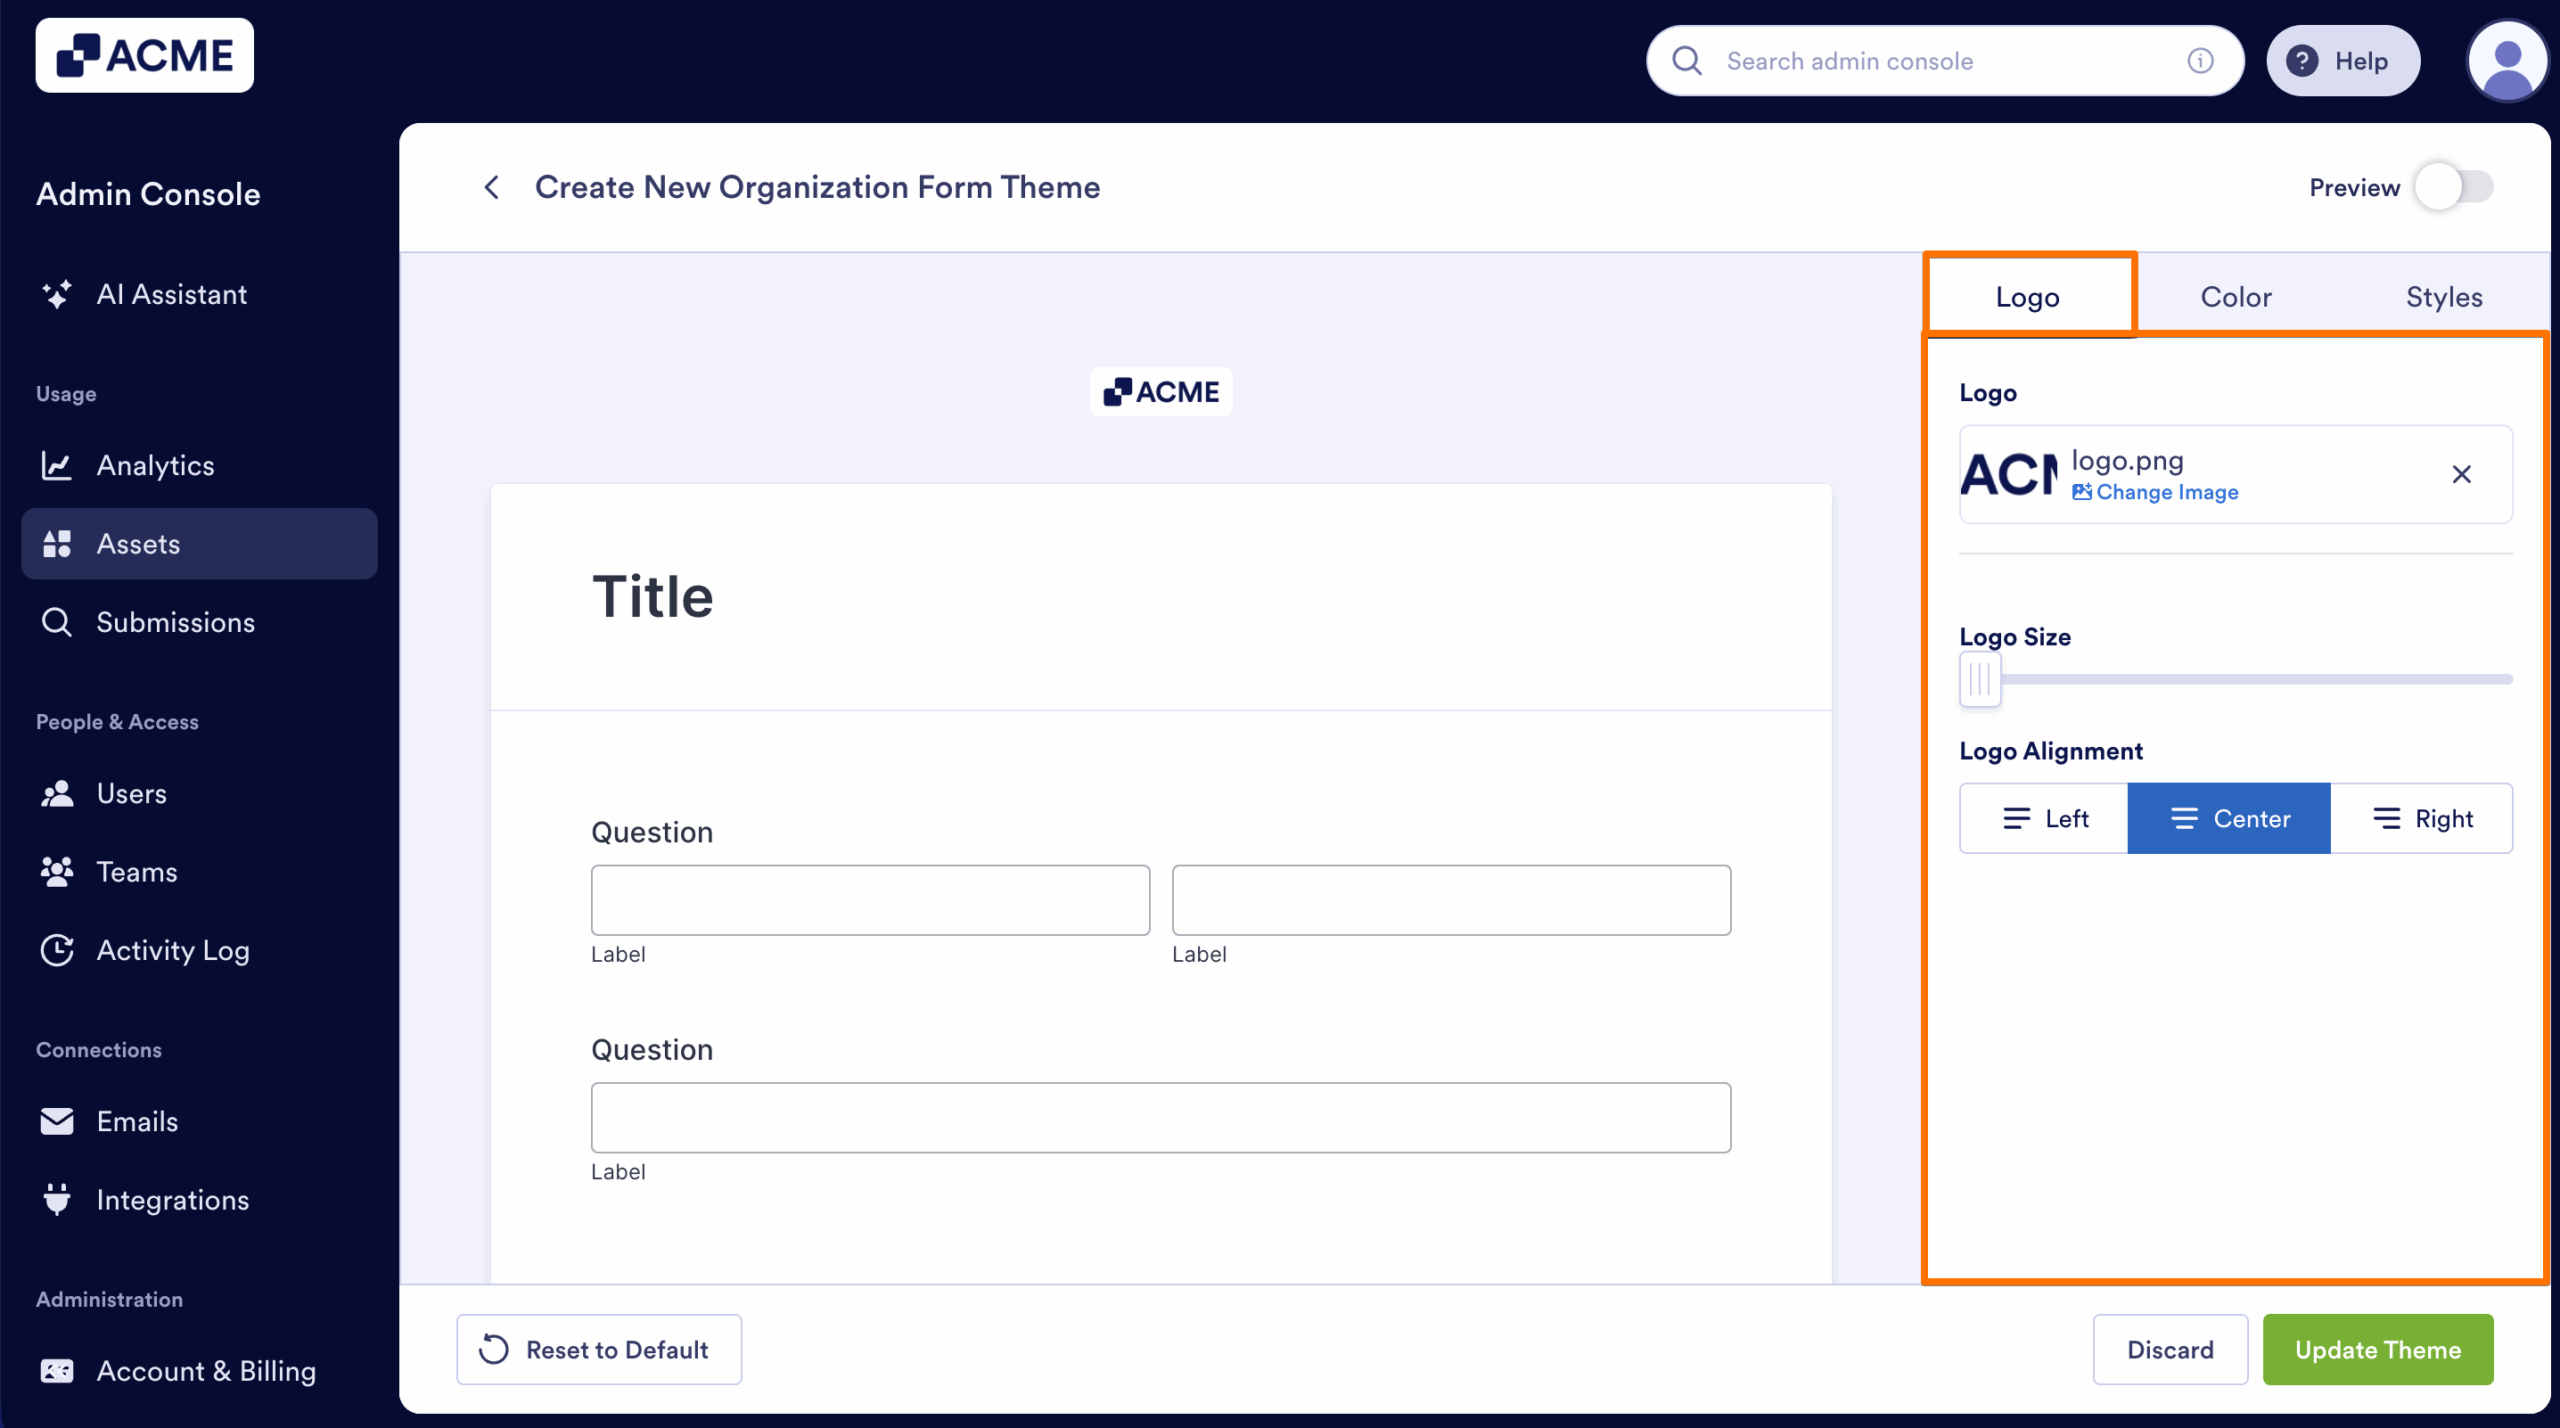Adjust the Logo Size slider
Image resolution: width=2560 pixels, height=1428 pixels.
tap(1980, 679)
